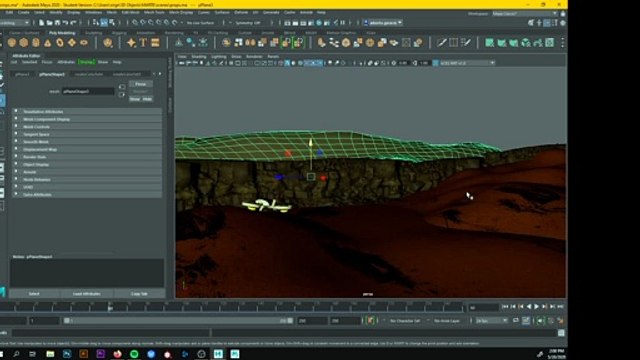
Task: Click the Windows taskbar search icon
Action: (16, 354)
